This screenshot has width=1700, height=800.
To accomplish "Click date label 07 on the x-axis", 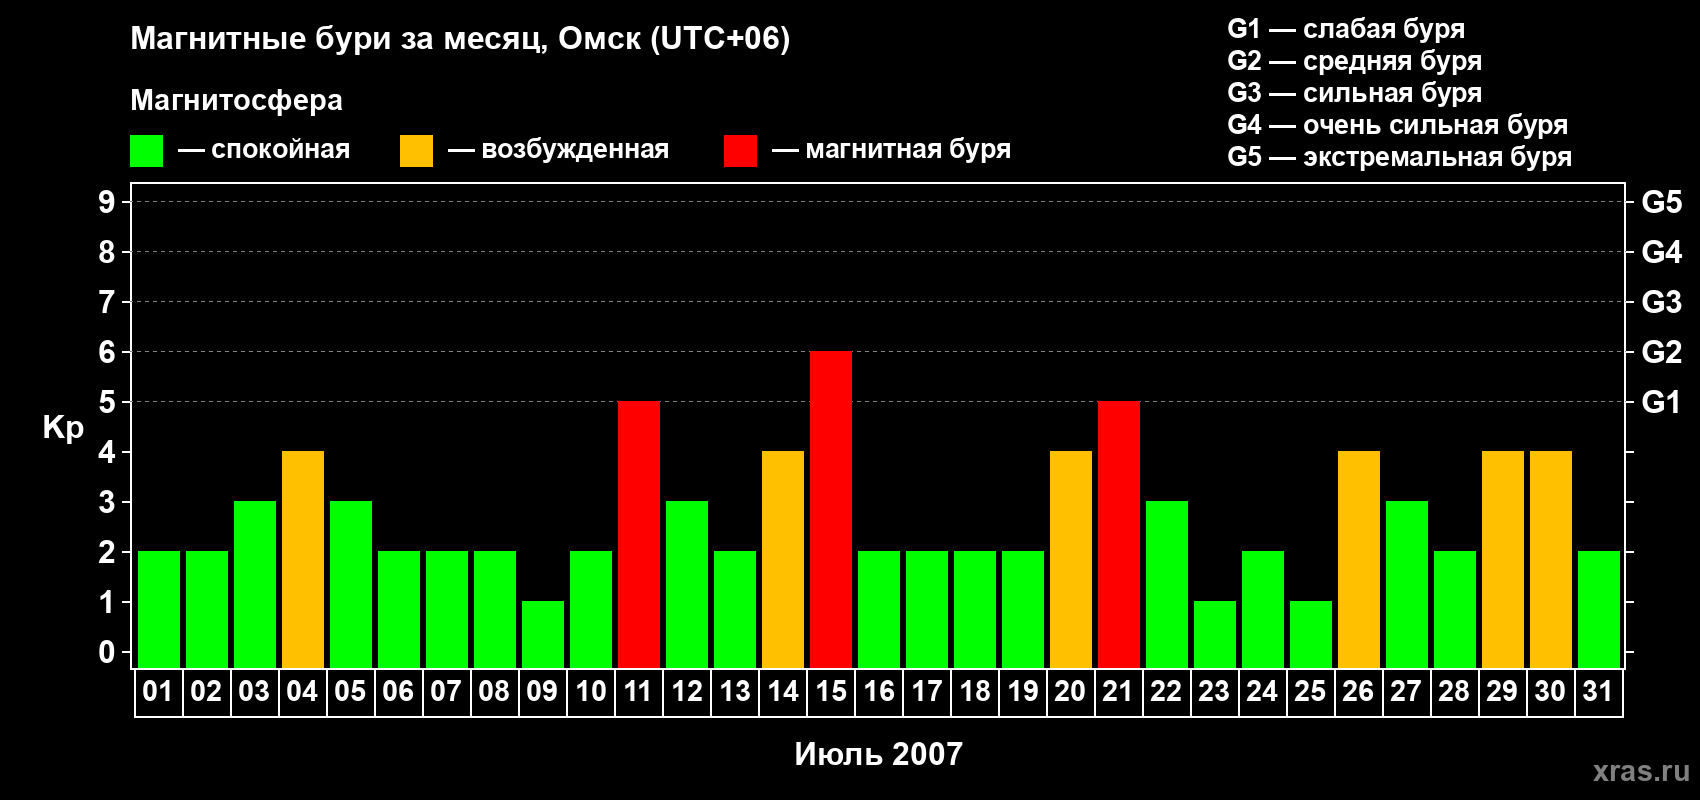I will point(446,692).
